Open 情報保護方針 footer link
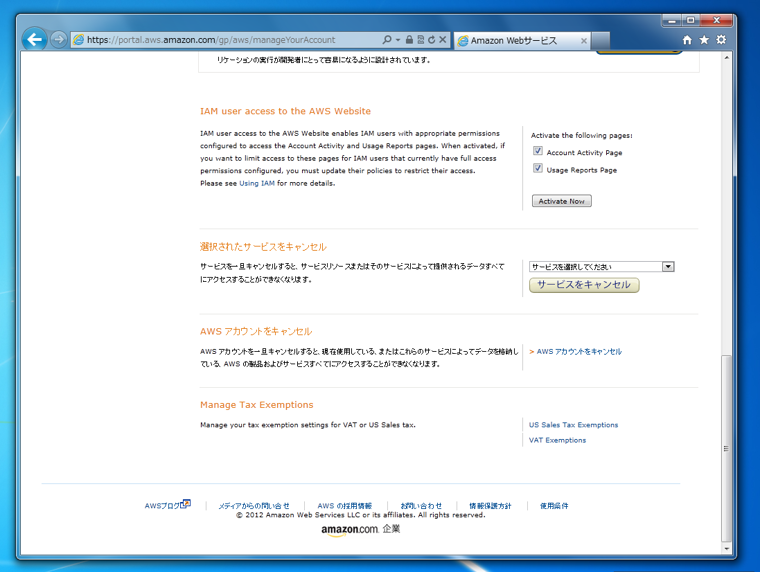Image resolution: width=760 pixels, height=572 pixels. [490, 506]
